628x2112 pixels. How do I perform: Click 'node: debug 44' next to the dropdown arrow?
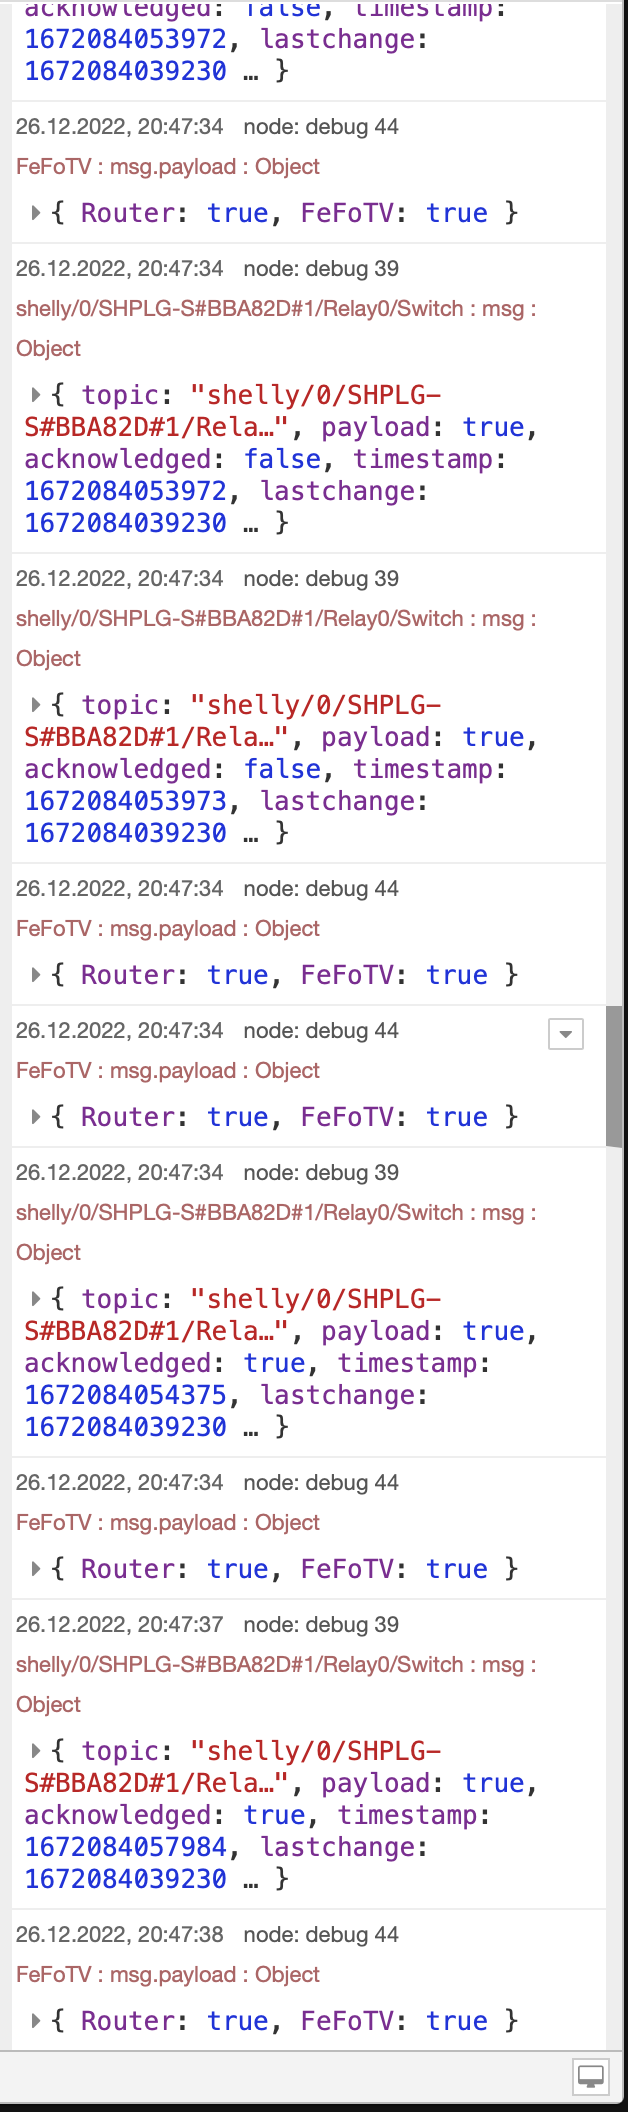(x=321, y=1030)
